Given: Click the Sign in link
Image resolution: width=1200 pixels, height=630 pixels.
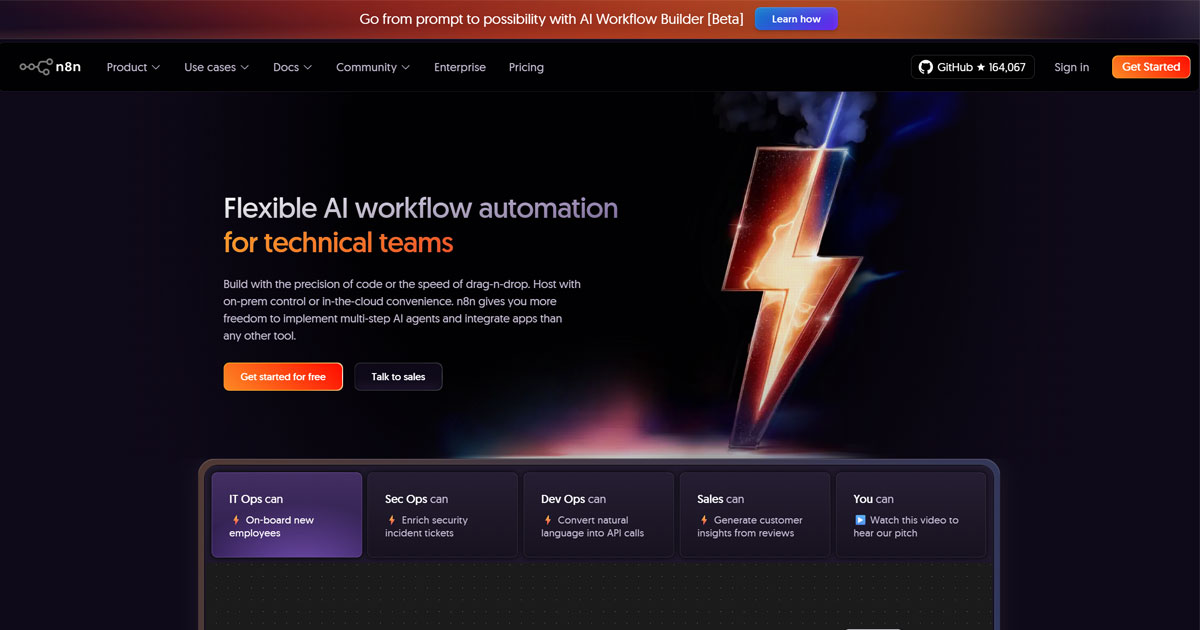Looking at the screenshot, I should tap(1071, 67).
